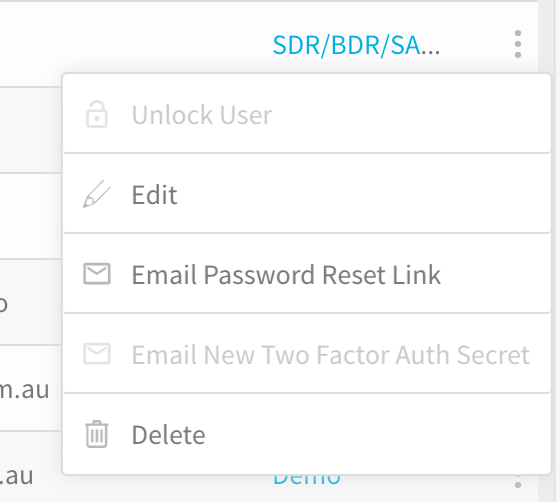Screen dimensions: 560x502
Task: Select the Unlock User menu entry
Action: pyautogui.click(x=307, y=114)
